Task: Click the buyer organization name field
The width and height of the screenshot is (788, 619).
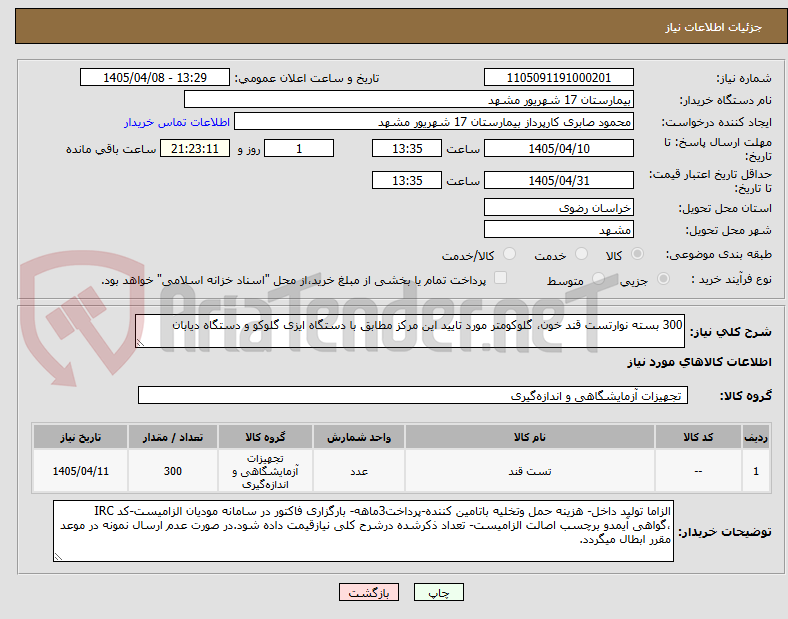Action: pyautogui.click(x=409, y=99)
